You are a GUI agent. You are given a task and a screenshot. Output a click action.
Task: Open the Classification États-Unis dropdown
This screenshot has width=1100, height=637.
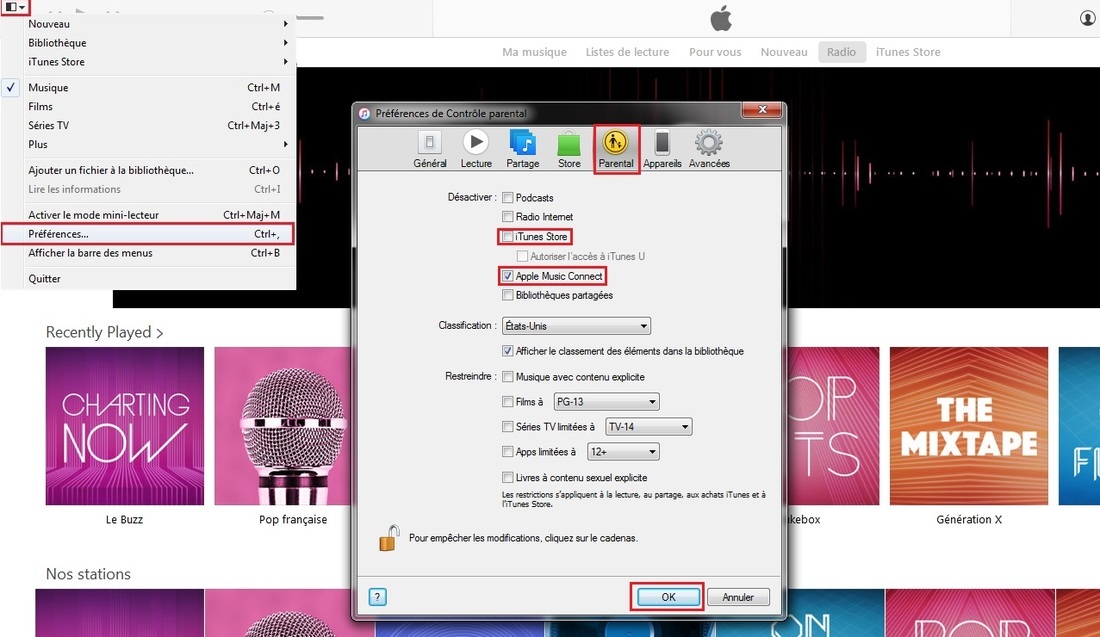pos(577,326)
